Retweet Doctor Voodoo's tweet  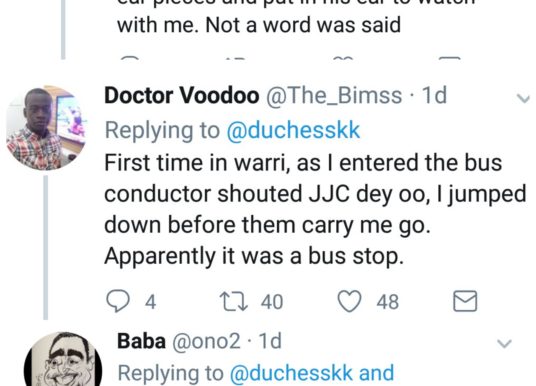pos(233,301)
